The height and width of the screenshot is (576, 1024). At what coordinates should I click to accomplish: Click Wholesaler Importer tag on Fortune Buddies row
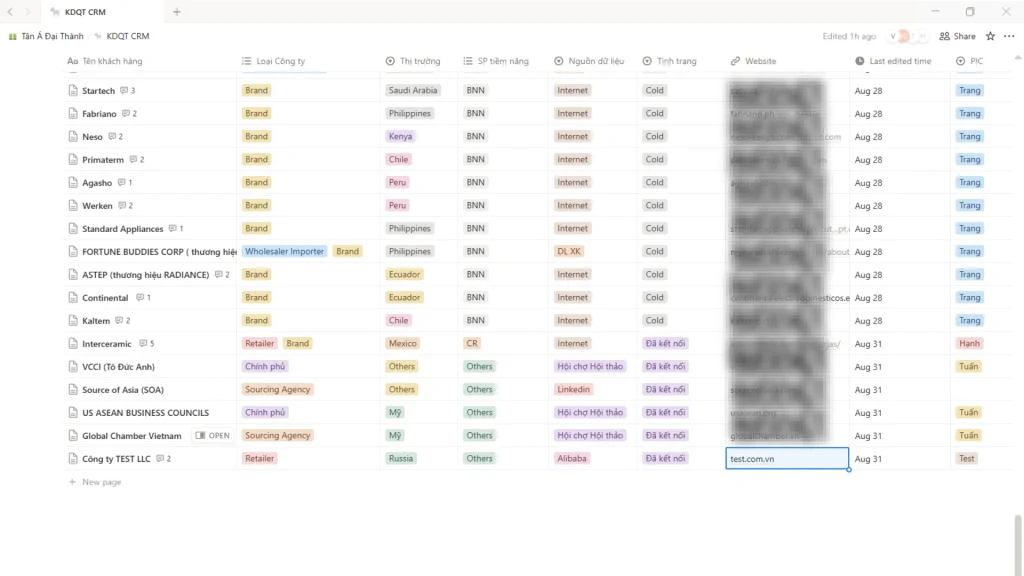pos(284,251)
